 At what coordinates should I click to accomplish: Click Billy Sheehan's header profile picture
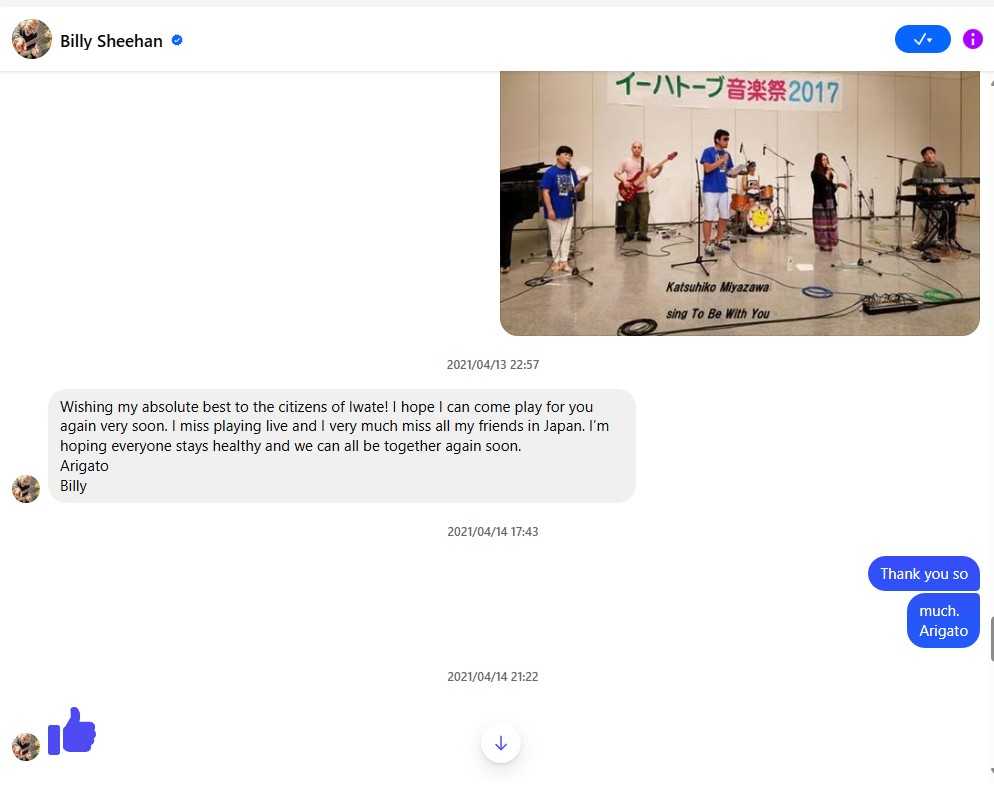(32, 39)
